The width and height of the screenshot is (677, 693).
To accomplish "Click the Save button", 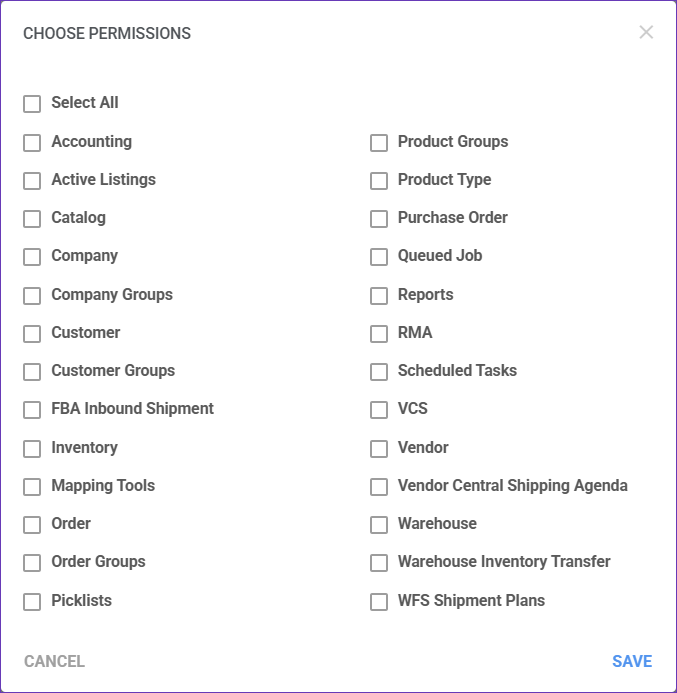I will pos(632,661).
